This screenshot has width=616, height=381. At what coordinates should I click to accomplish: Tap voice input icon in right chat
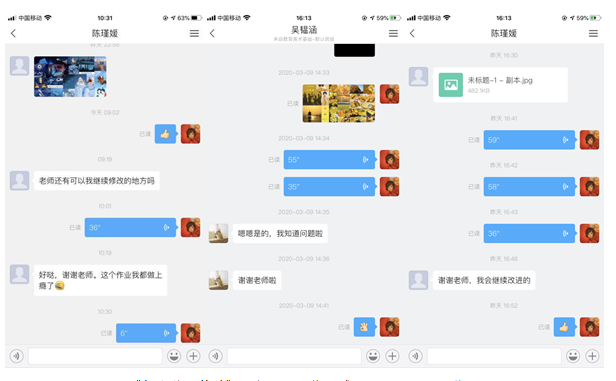pyautogui.click(x=416, y=356)
